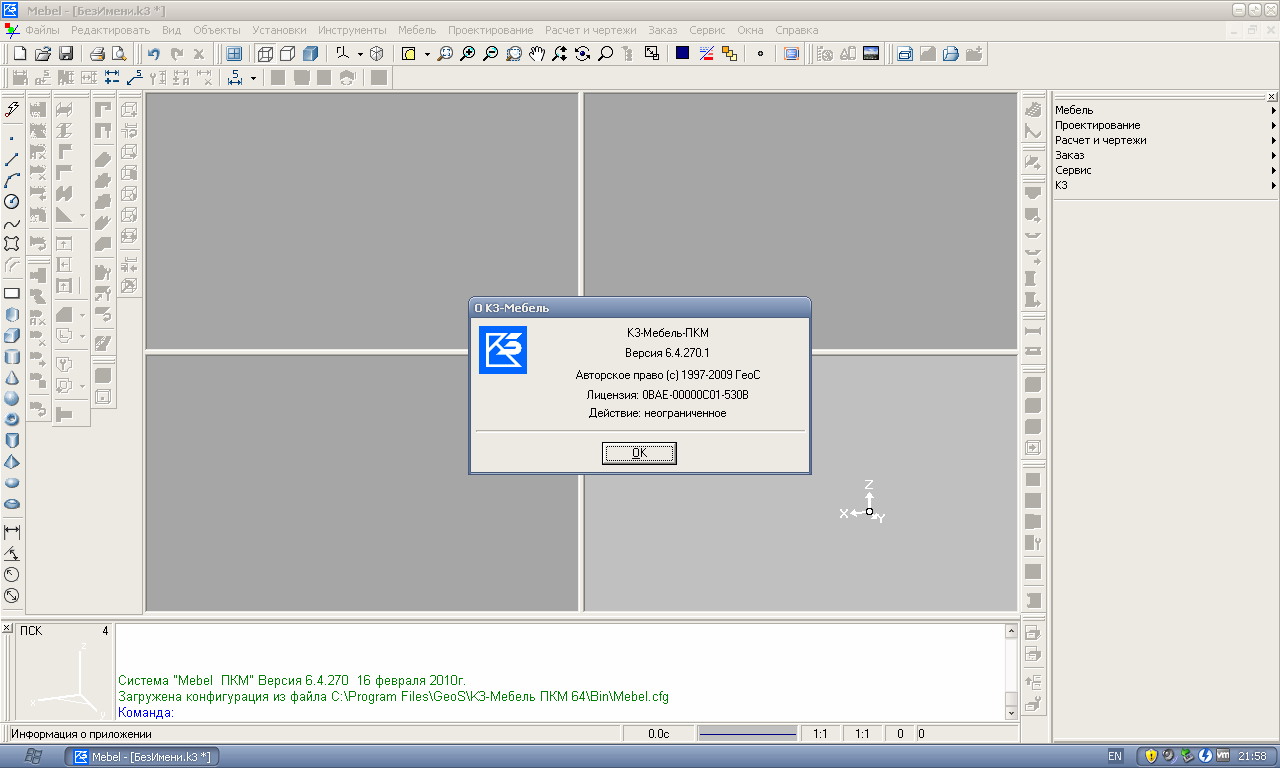Expand Проектирование in the right panel
Viewport: 1280px width, 768px height.
(x=1166, y=125)
